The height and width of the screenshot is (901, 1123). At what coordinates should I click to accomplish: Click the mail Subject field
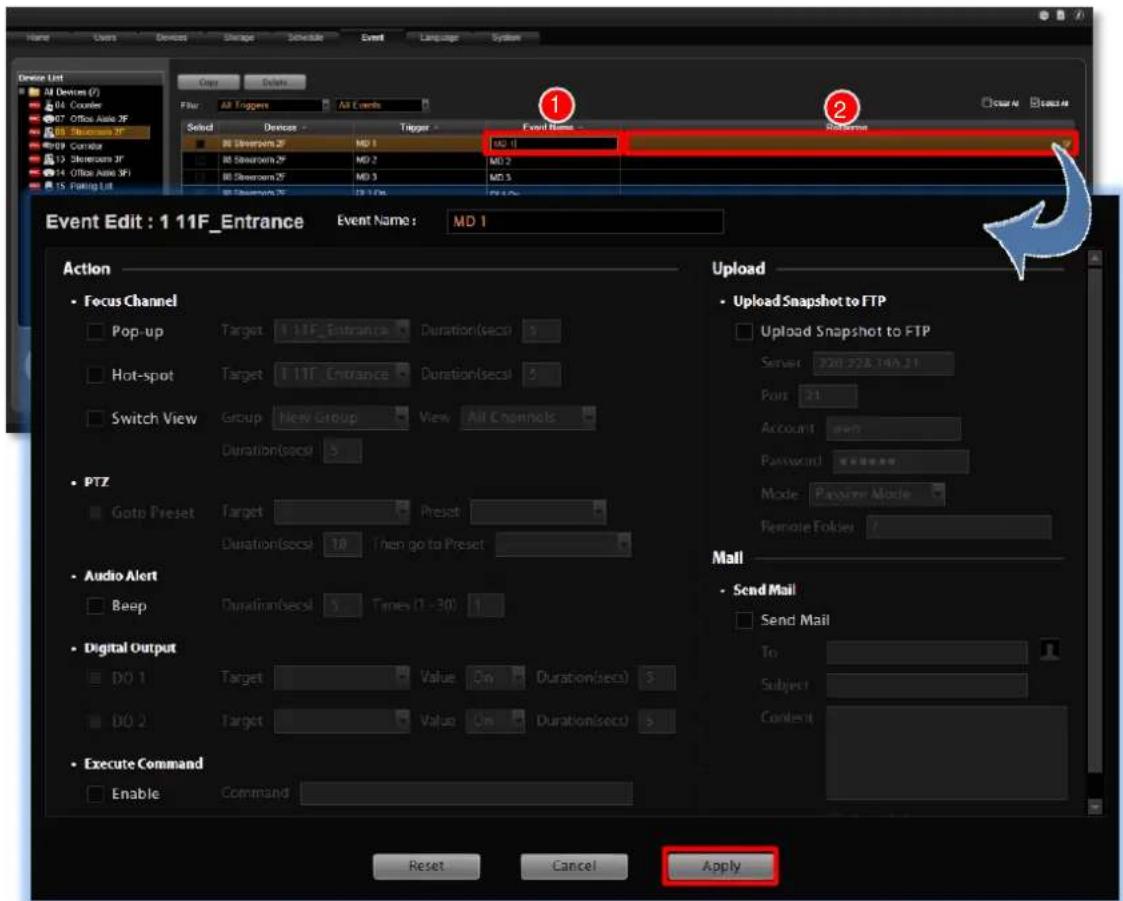point(927,685)
